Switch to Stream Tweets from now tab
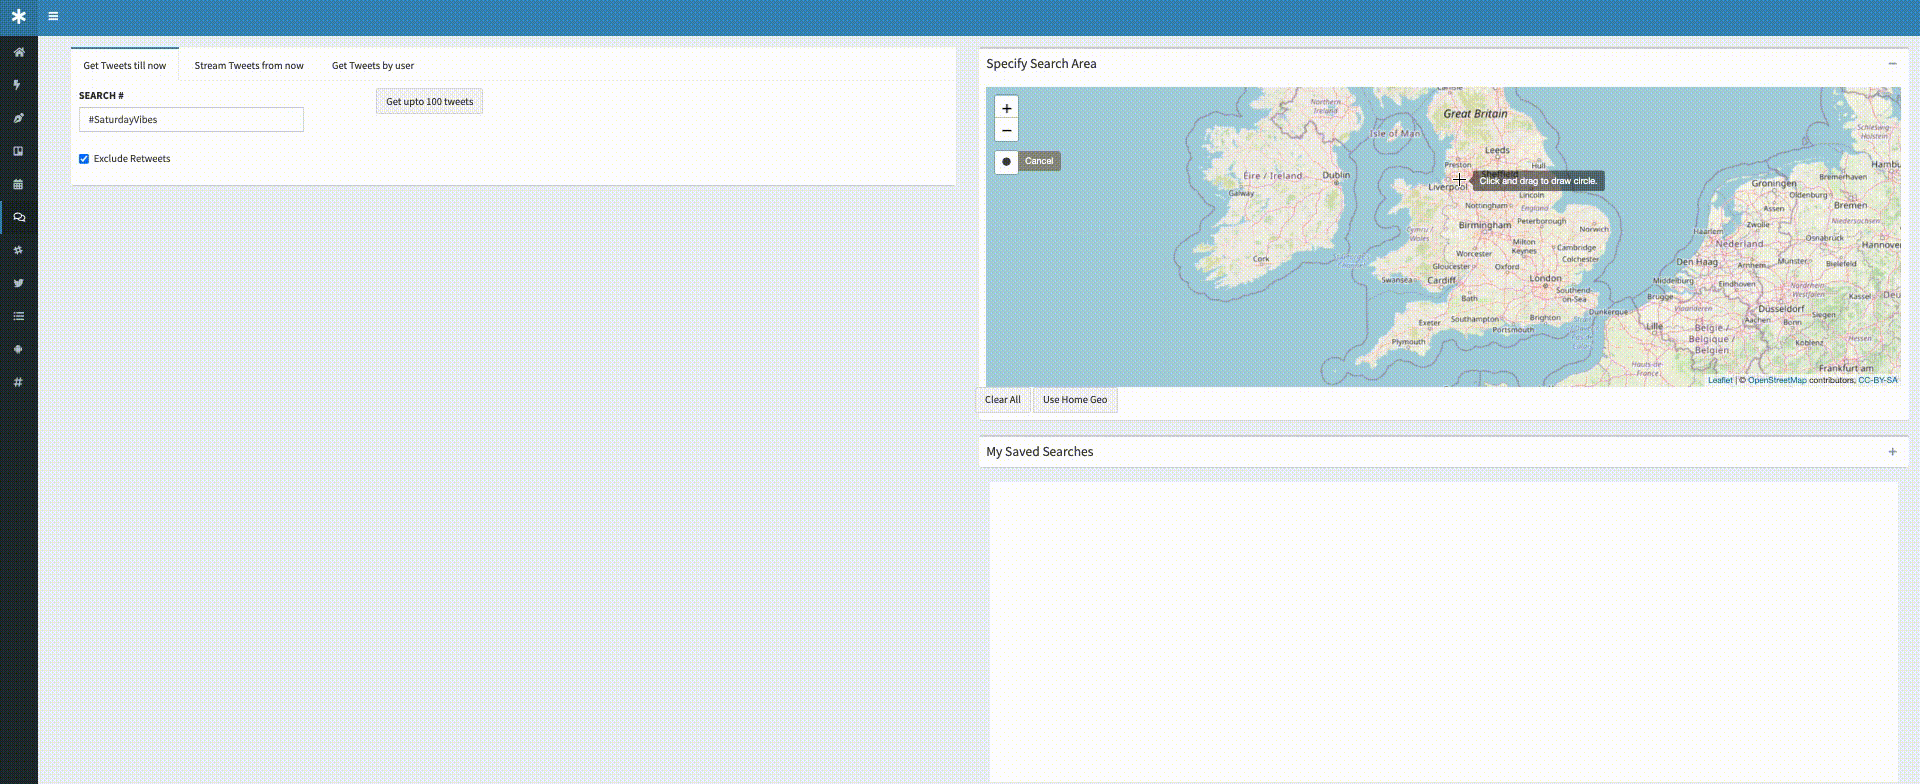 click(x=249, y=66)
